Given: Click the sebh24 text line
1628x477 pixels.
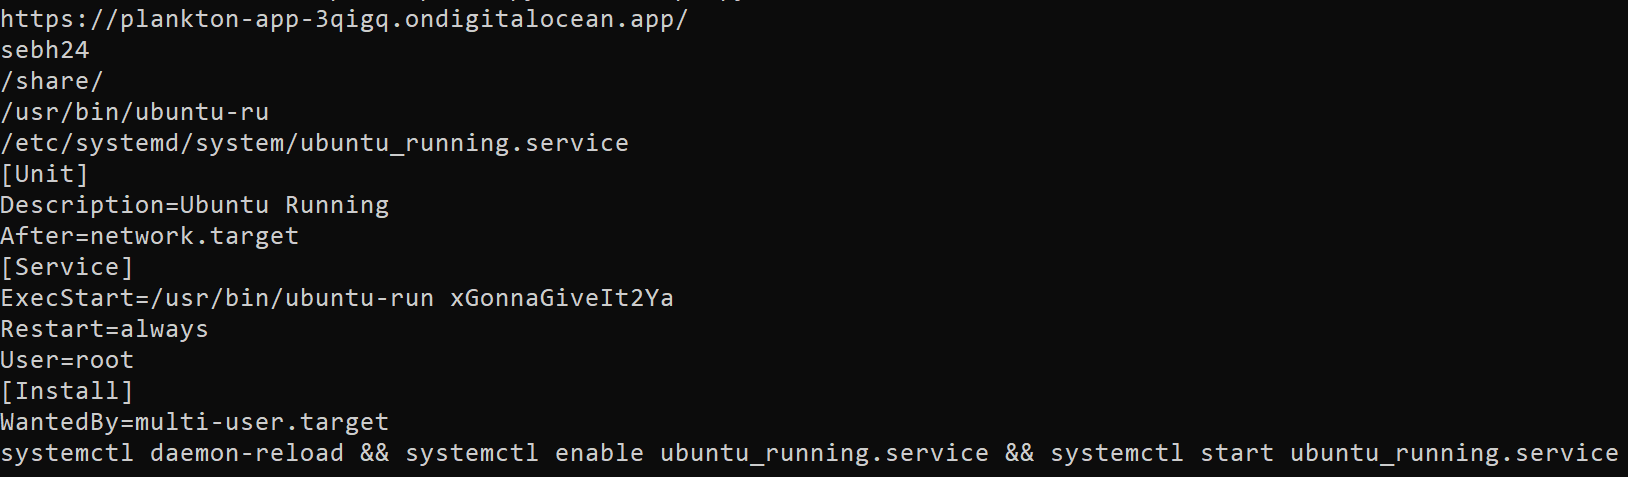Looking at the screenshot, I should [x=45, y=50].
